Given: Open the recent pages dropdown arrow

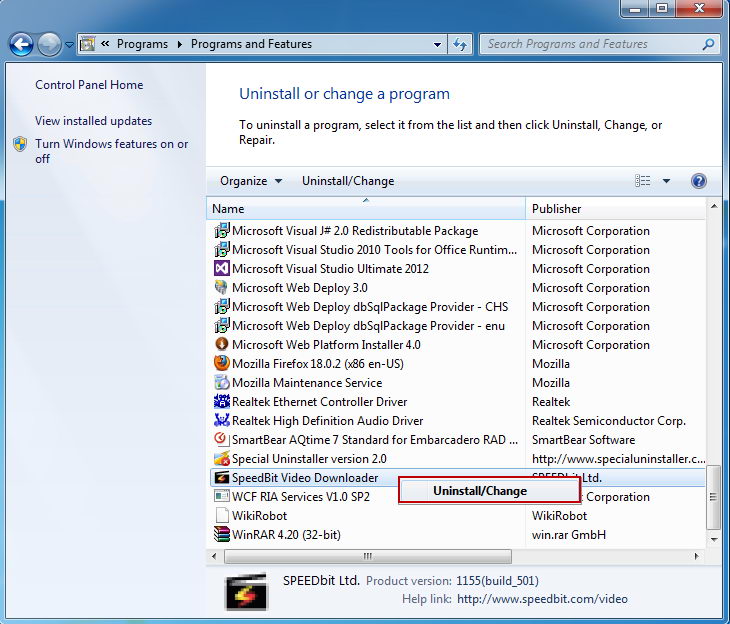Looking at the screenshot, I should click(x=69, y=45).
